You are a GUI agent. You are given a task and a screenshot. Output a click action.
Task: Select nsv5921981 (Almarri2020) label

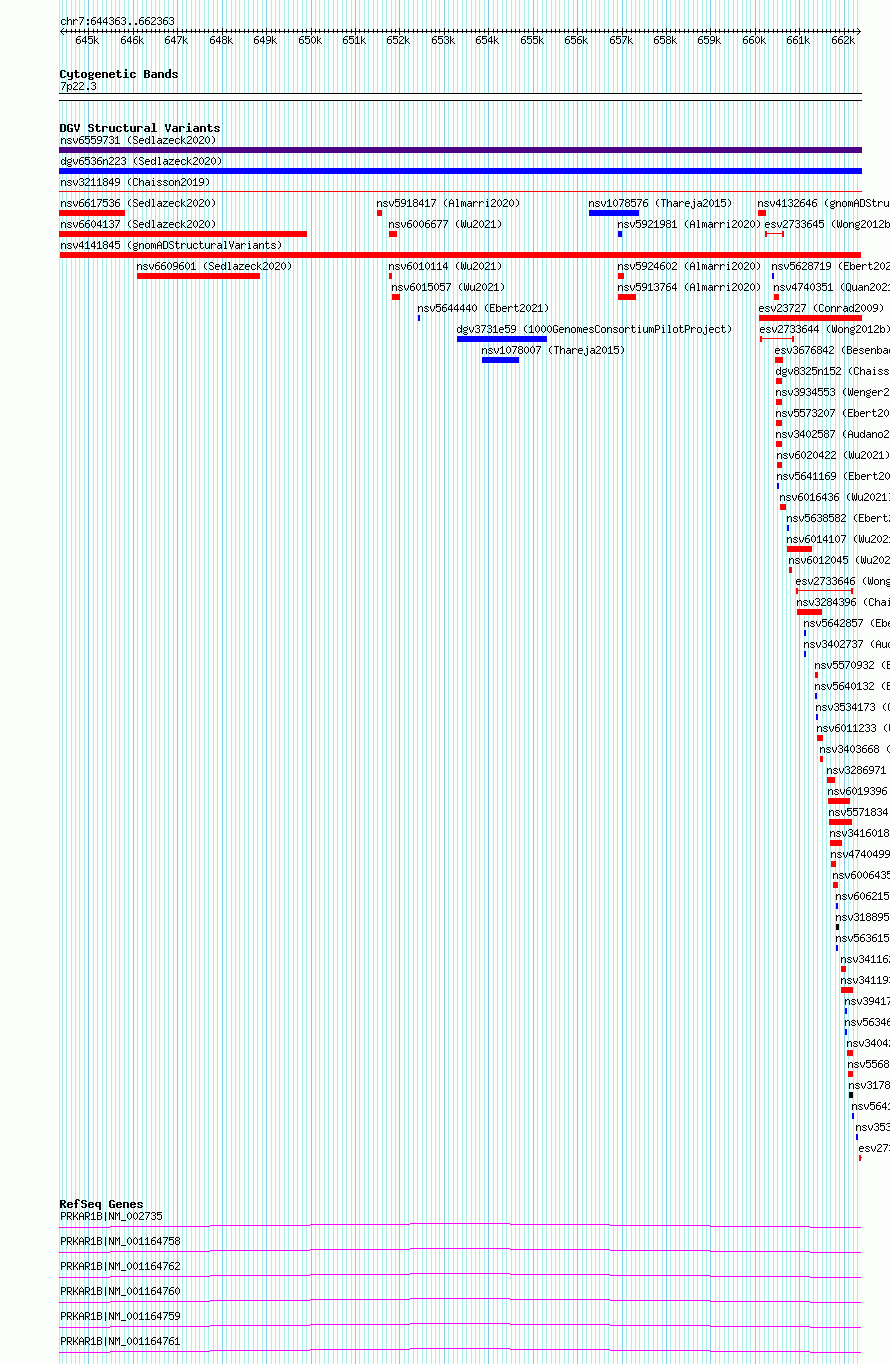[x=689, y=224]
